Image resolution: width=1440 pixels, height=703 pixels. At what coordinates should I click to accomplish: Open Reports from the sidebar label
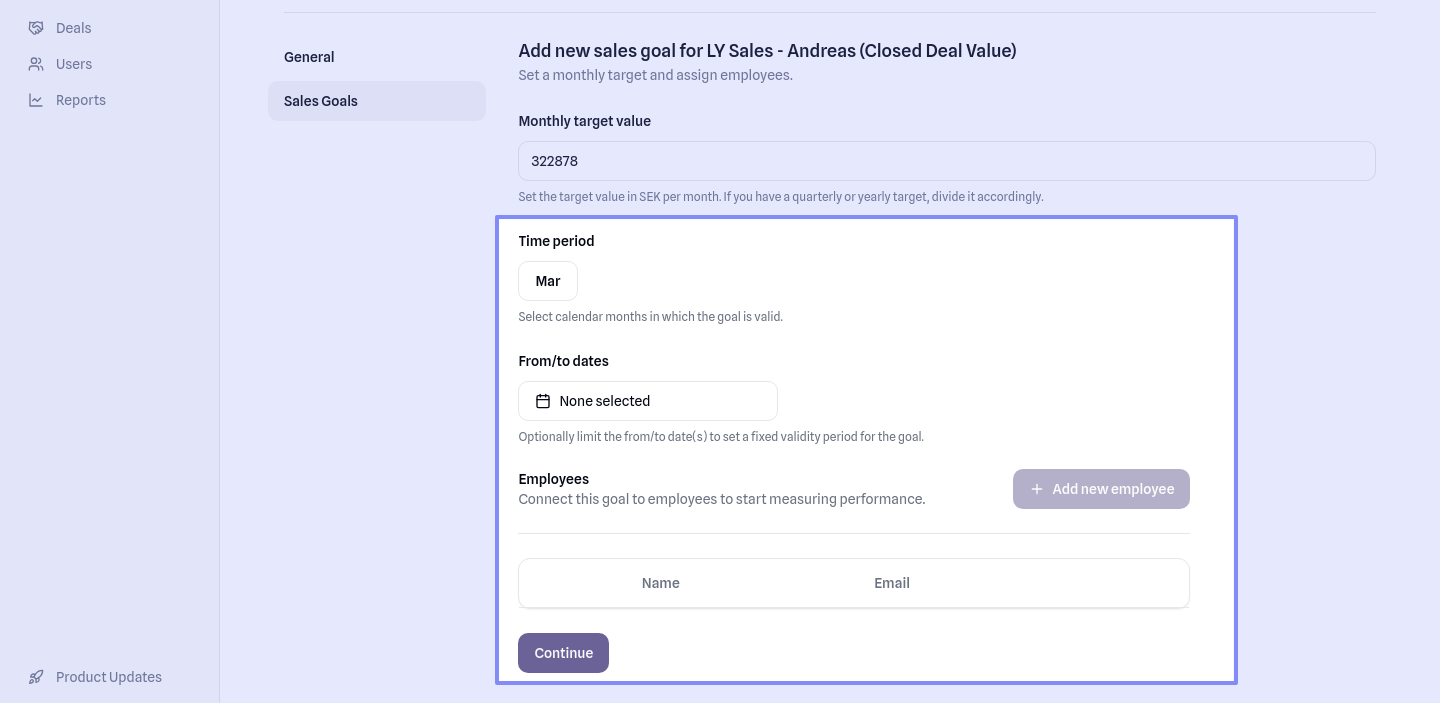tap(81, 100)
